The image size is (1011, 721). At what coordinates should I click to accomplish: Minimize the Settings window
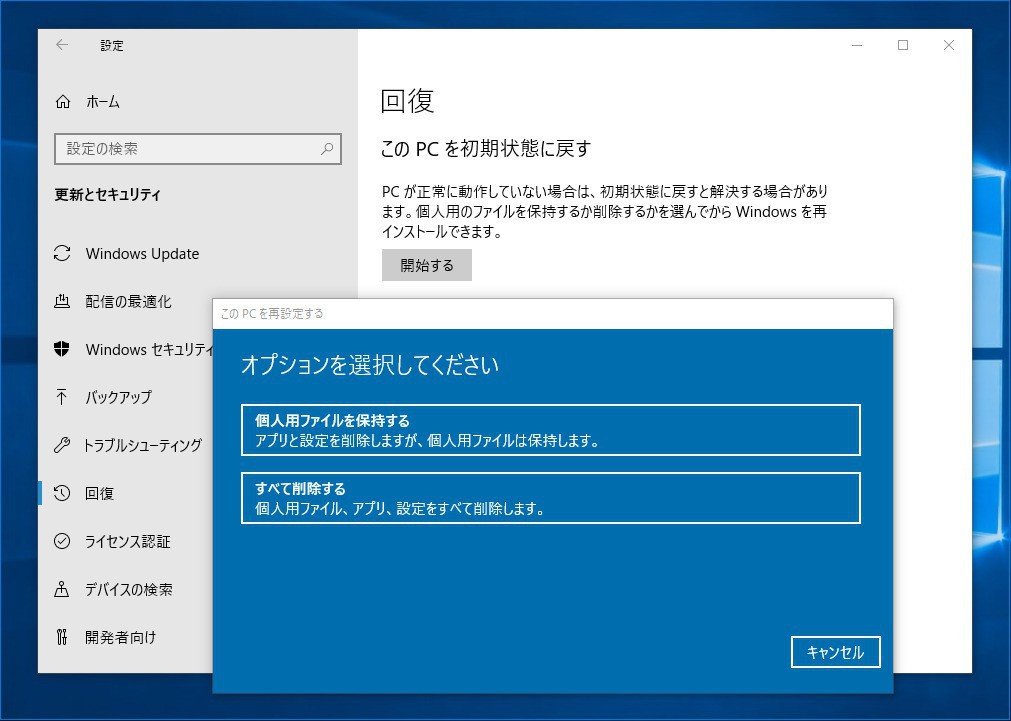point(857,45)
